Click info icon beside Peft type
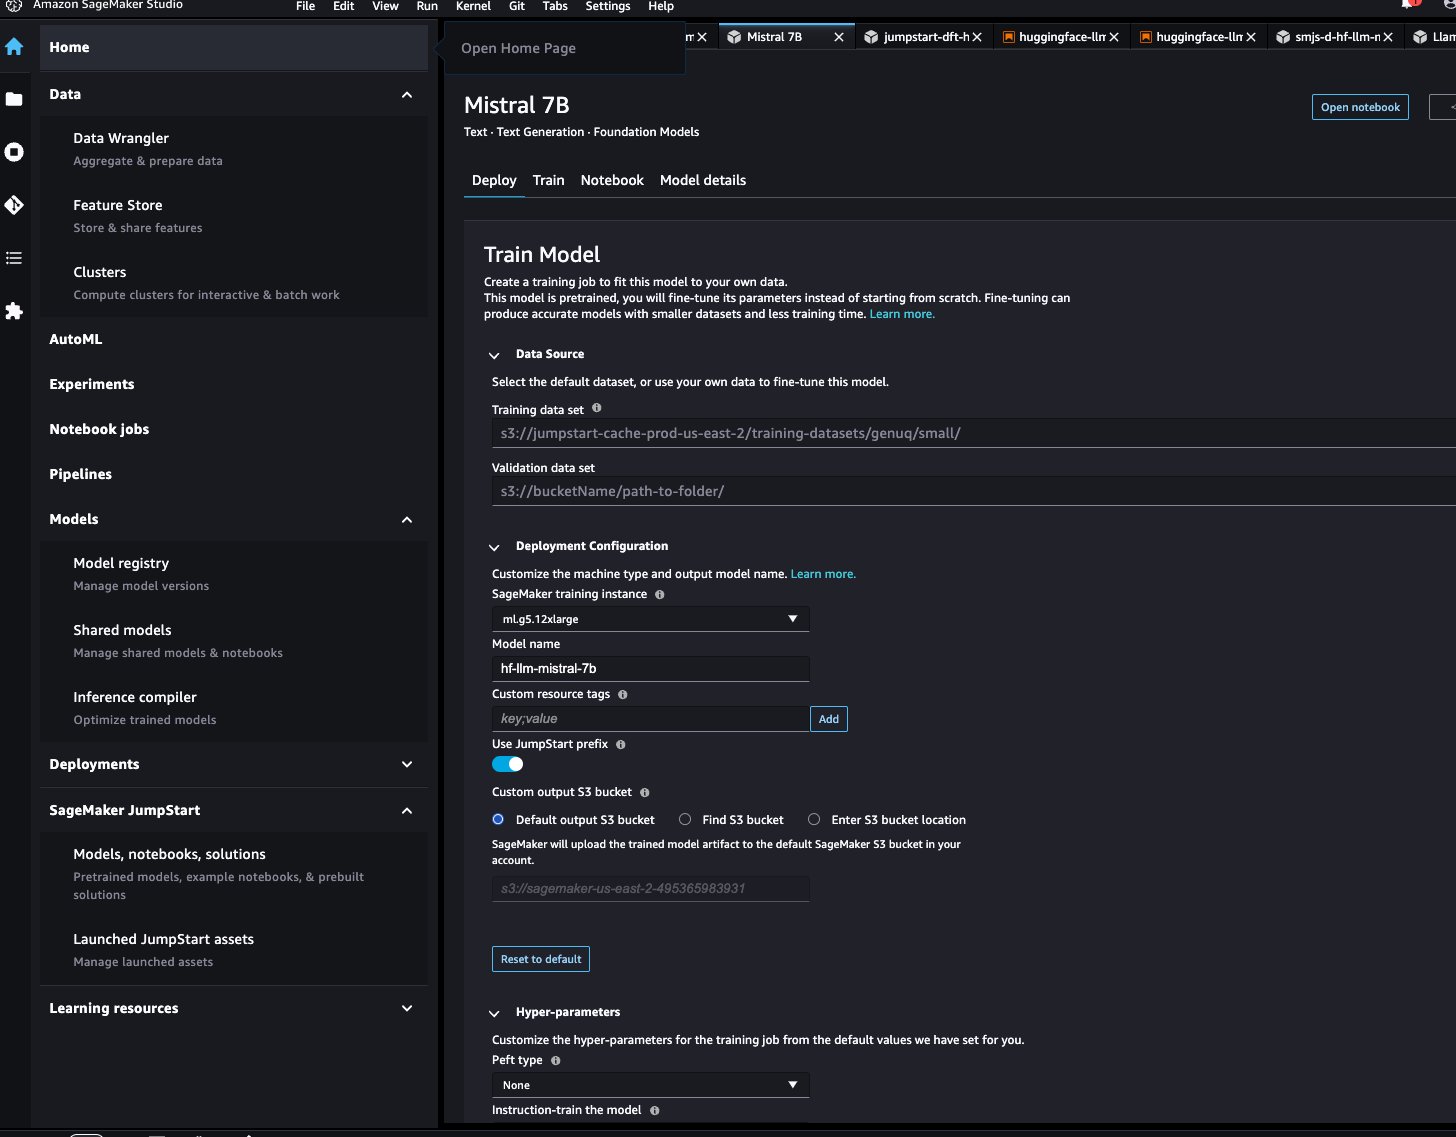Screen dimensions: 1456x1137 (x=555, y=1060)
